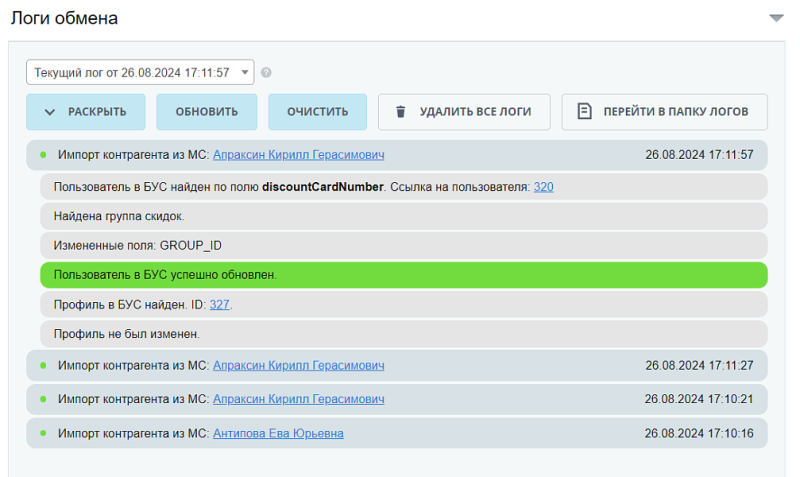Select the 'Измененные поля: GROUP_ID' log row
Viewport: 800px width, 477px height.
pyautogui.click(x=403, y=245)
